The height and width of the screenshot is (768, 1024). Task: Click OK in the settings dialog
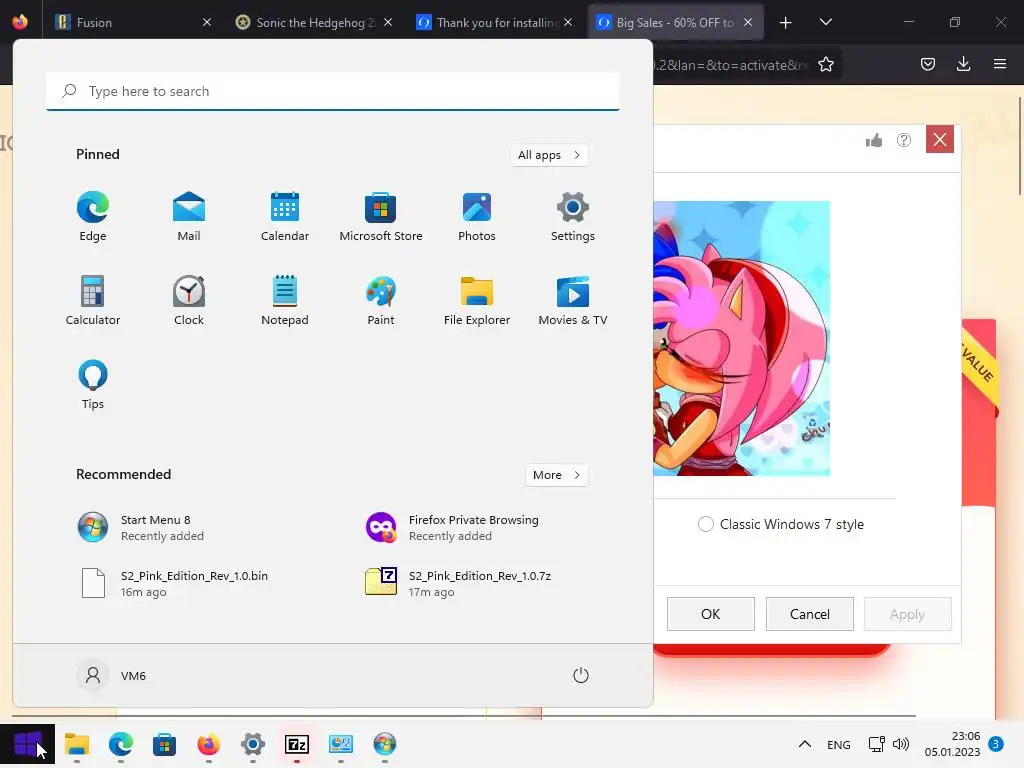(711, 614)
